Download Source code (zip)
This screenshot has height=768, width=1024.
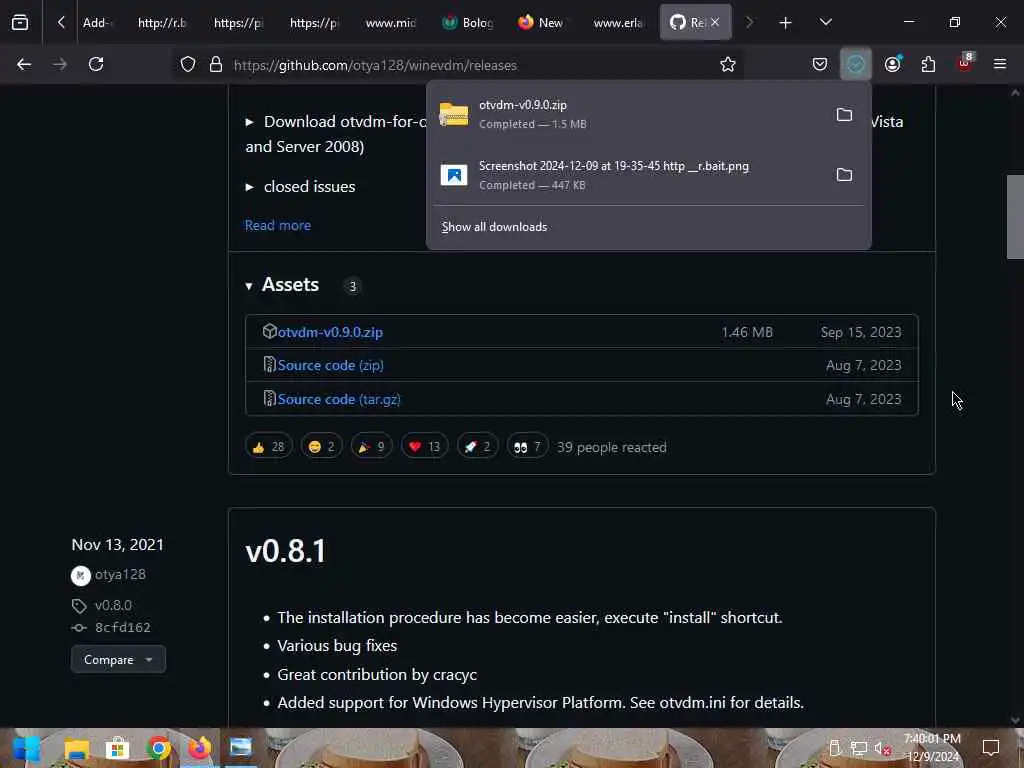click(x=330, y=365)
